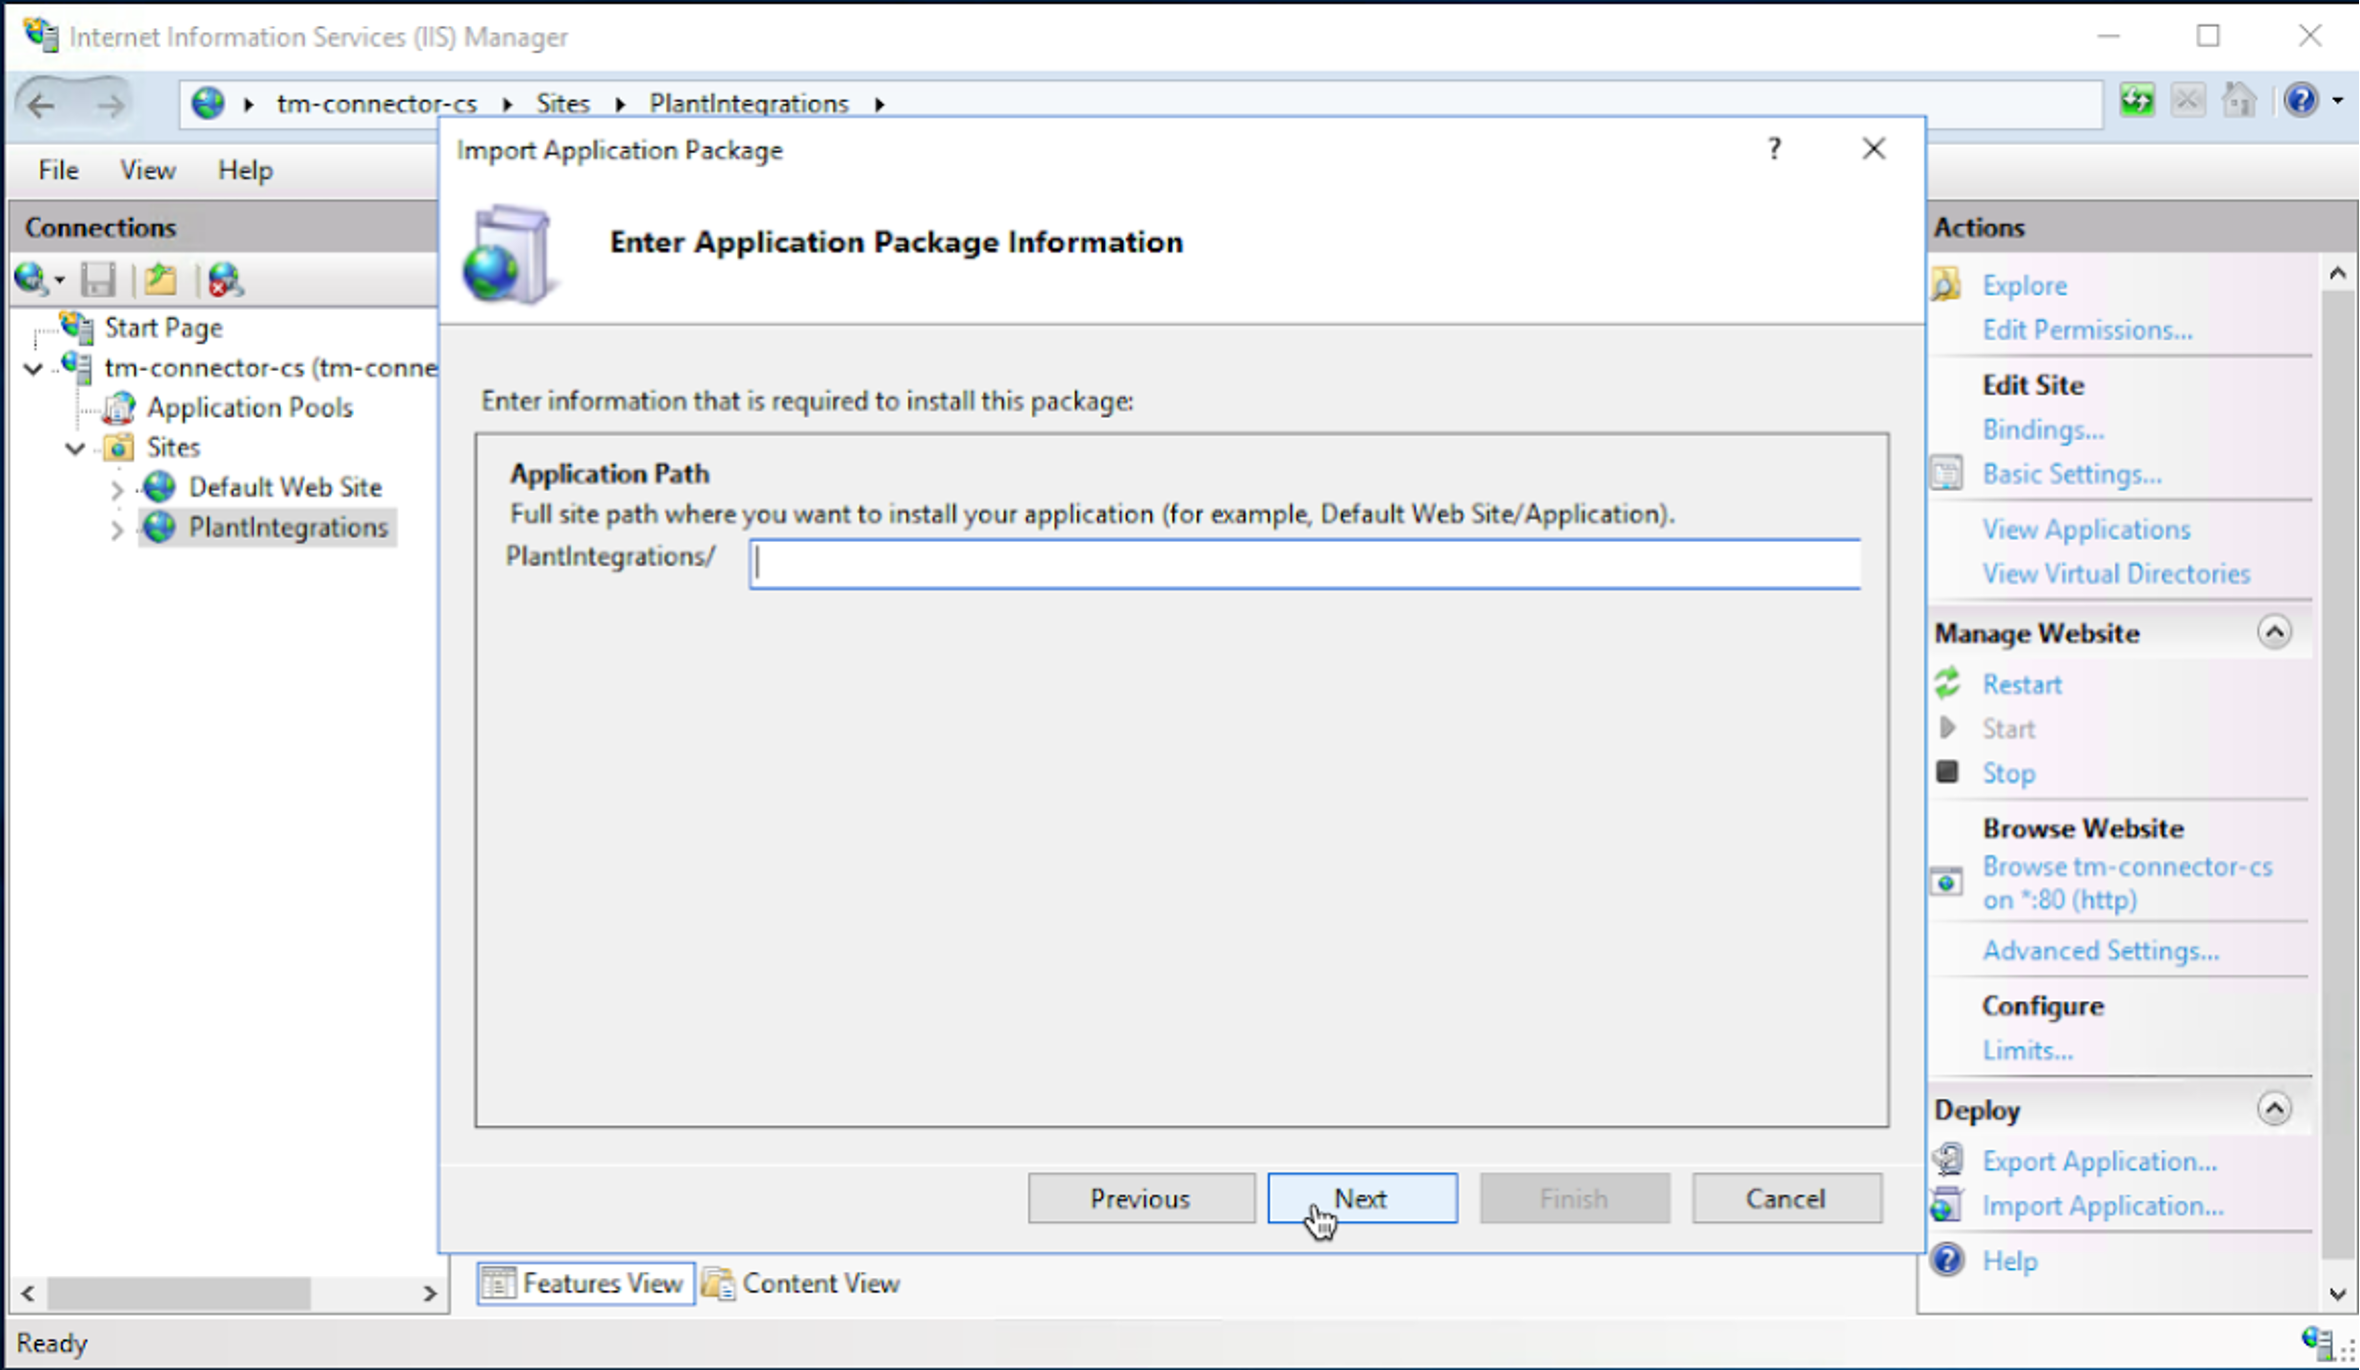Screen dimensions: 2360x1370
Task: Click the Refresh icon in the address bar
Action: pyautogui.click(x=2136, y=100)
